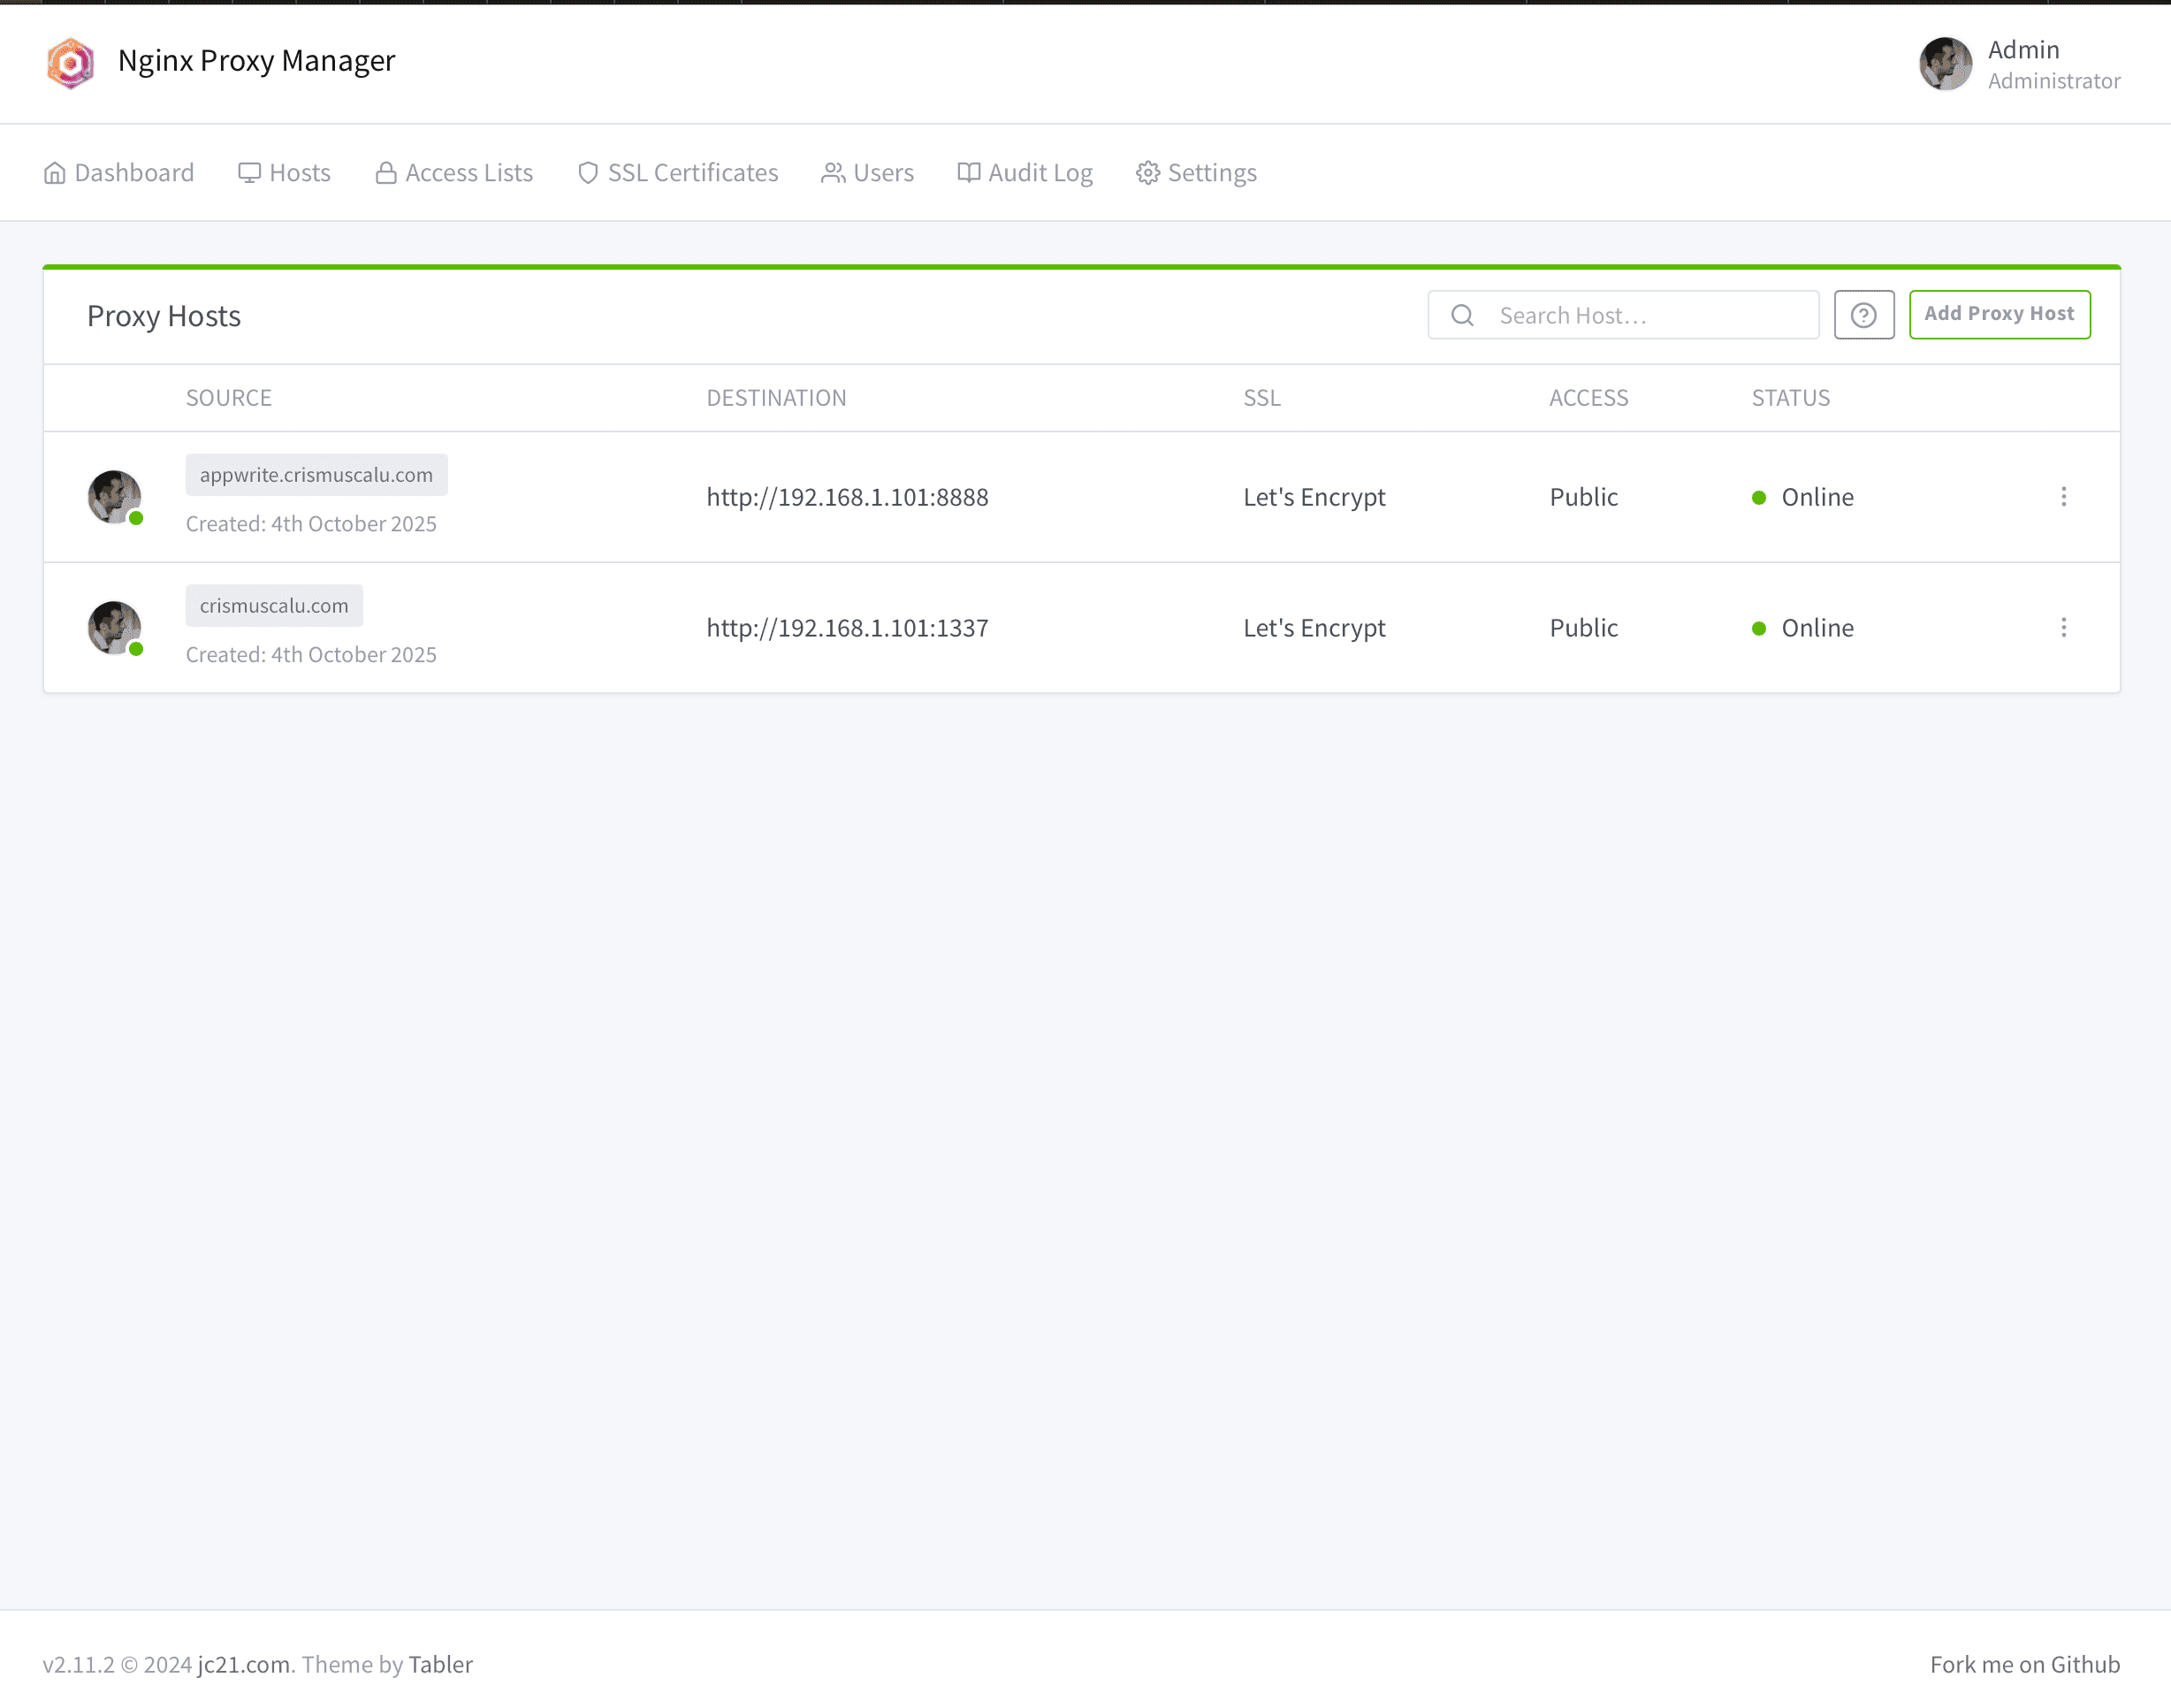This screenshot has height=1708, width=2171.
Task: Go to the Users tab
Action: [868, 173]
